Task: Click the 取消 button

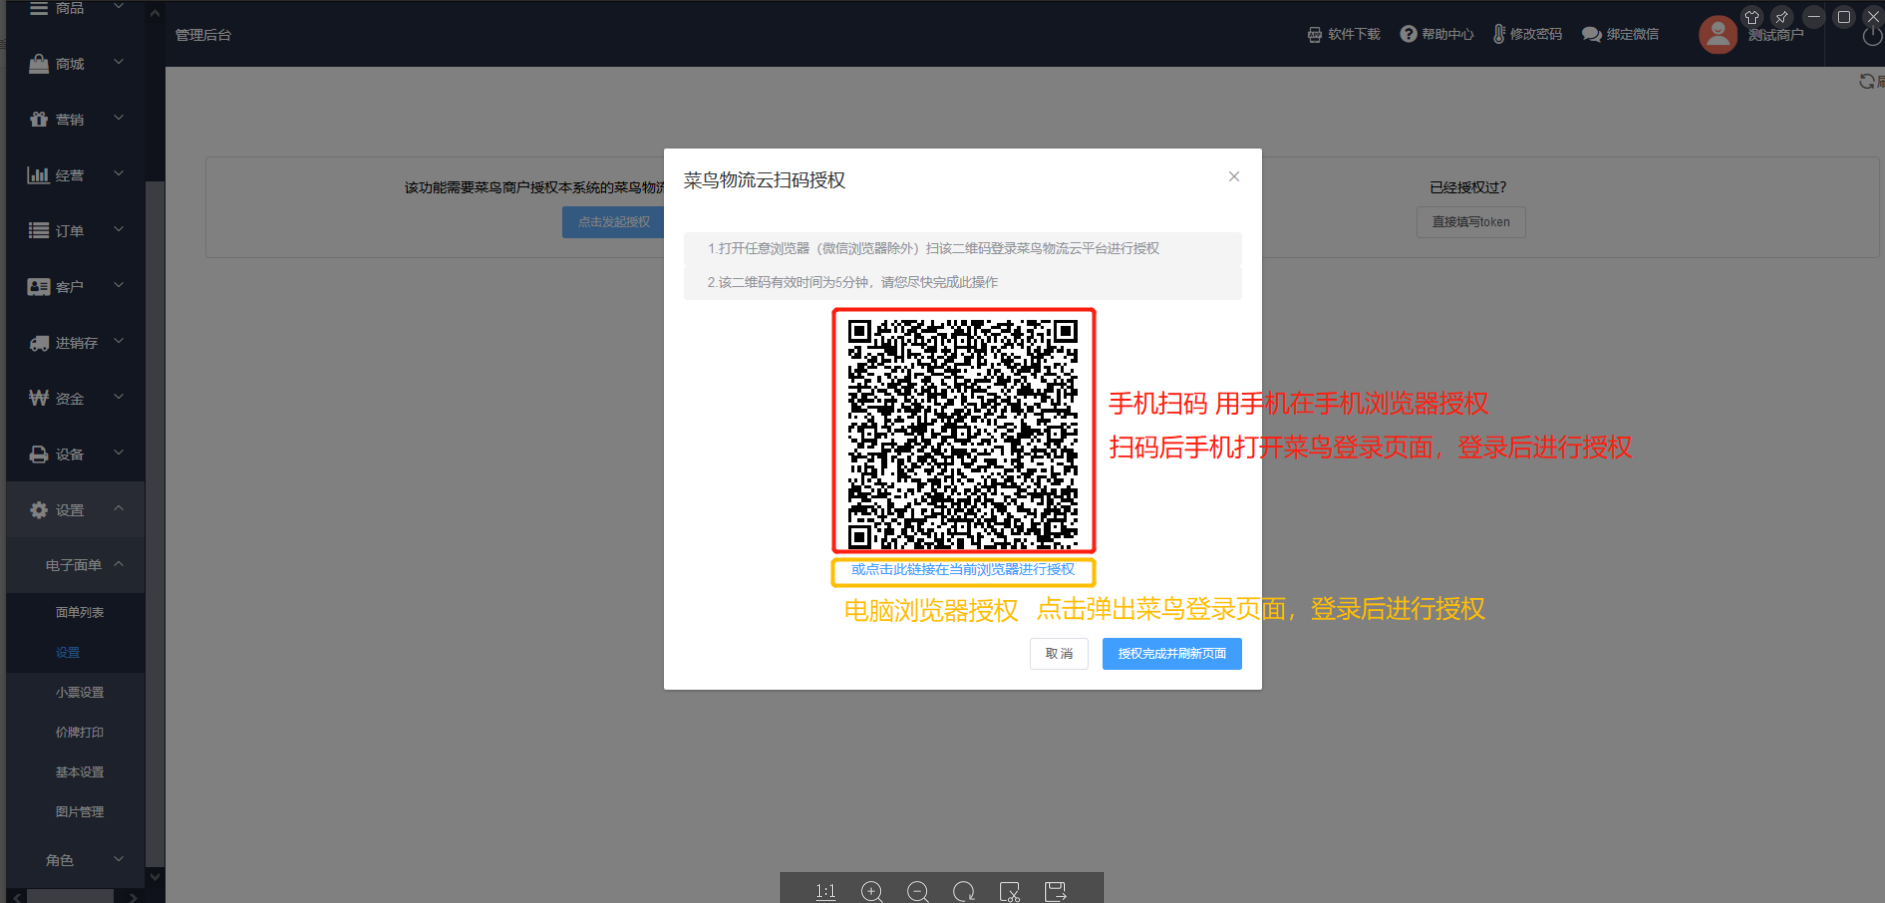Action: pos(1059,654)
